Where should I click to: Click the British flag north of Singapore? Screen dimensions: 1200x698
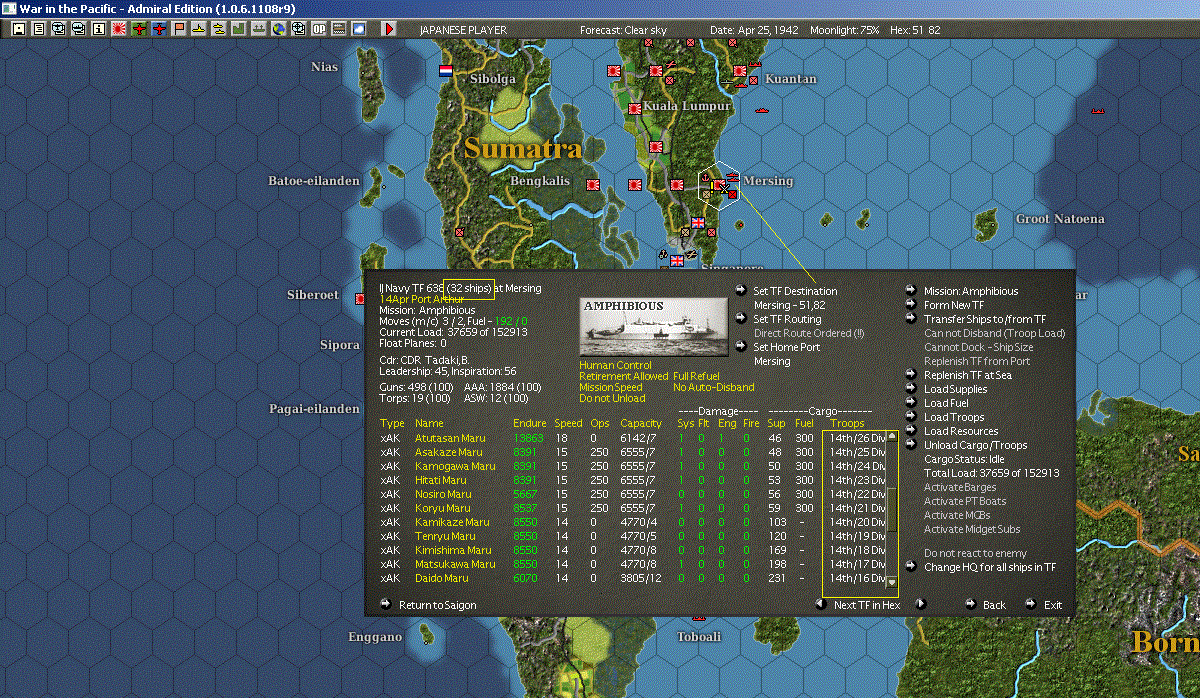[698, 222]
